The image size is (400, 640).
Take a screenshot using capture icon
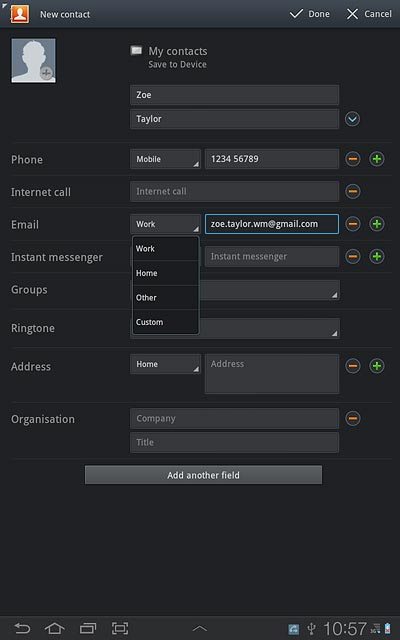point(120,628)
